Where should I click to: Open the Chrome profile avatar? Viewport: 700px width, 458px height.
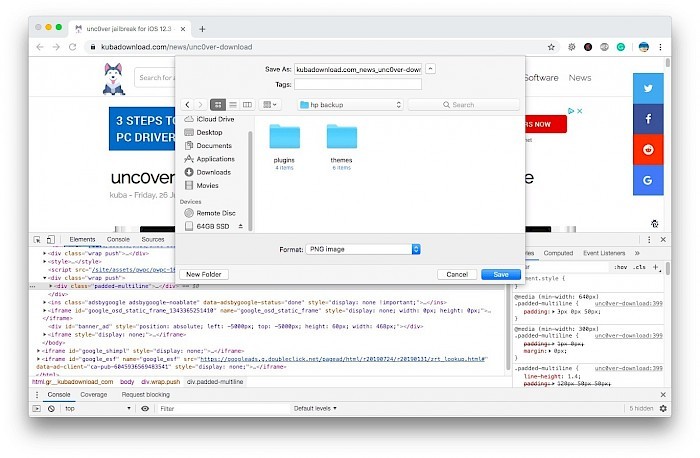pyautogui.click(x=643, y=47)
